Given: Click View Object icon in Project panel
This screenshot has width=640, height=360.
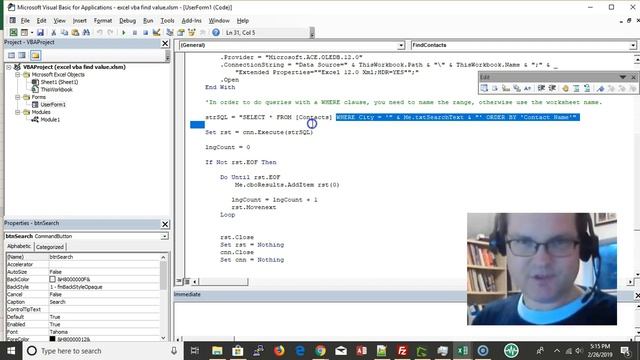Looking at the screenshot, I should (x=22, y=55).
